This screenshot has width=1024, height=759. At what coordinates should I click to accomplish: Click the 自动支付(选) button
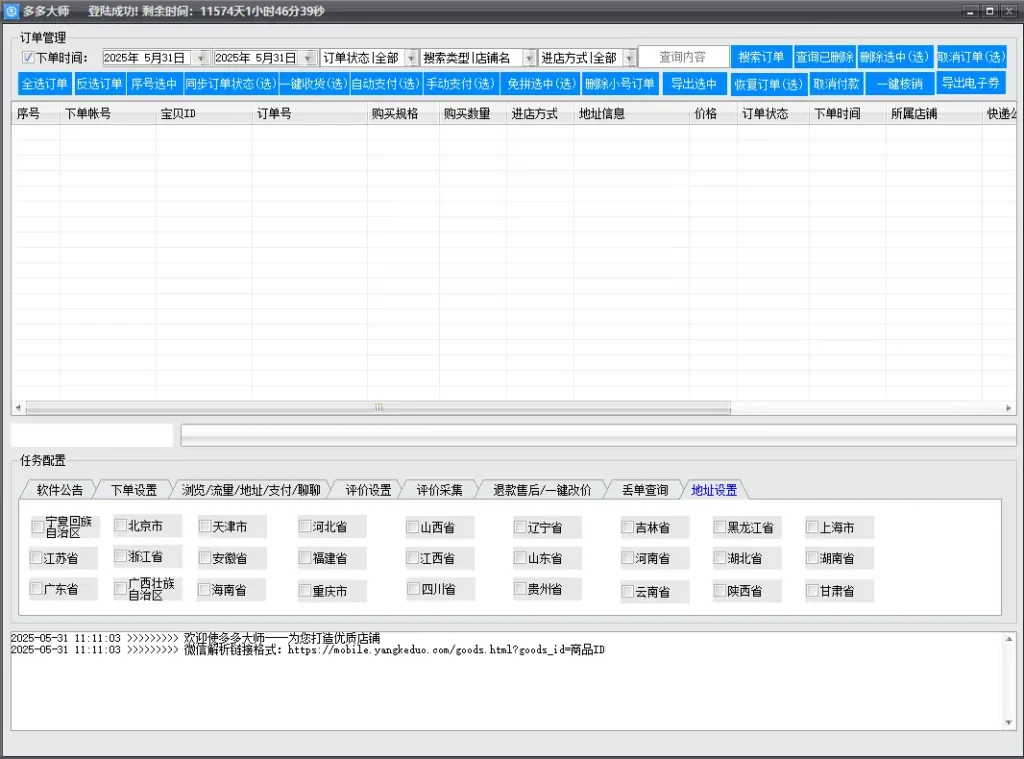pyautogui.click(x=385, y=84)
